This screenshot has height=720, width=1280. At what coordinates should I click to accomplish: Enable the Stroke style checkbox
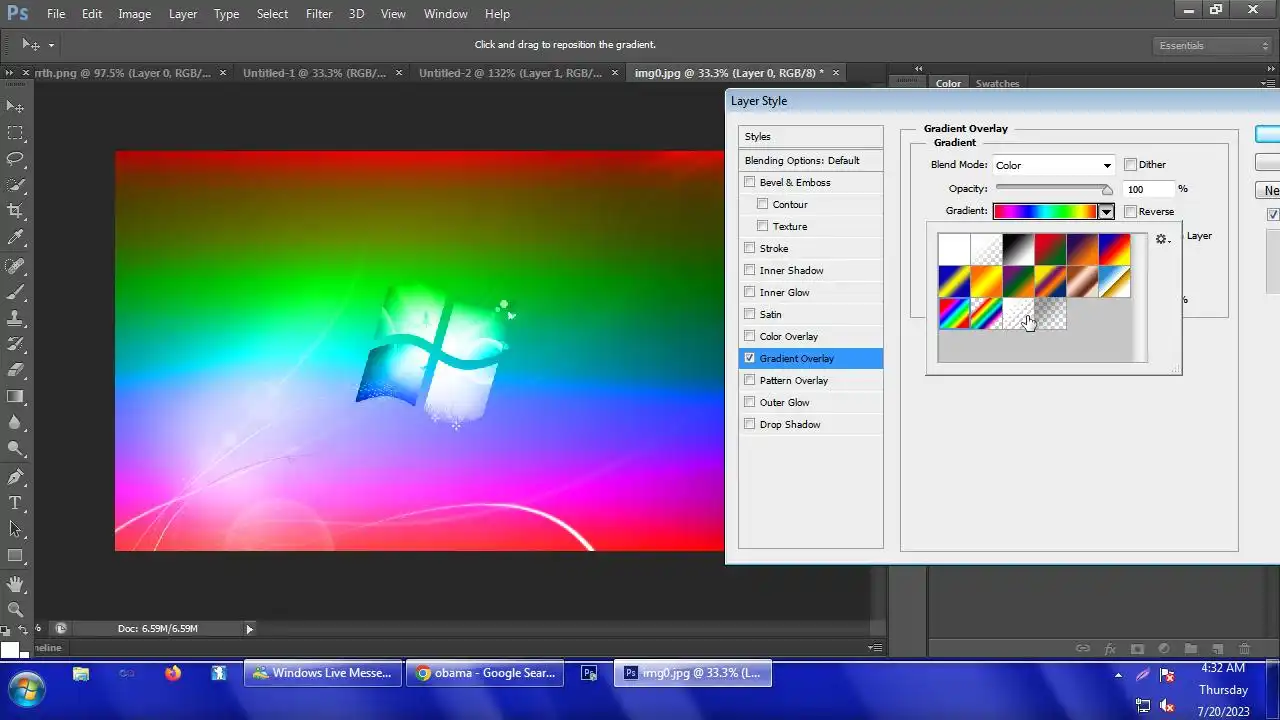(x=749, y=248)
